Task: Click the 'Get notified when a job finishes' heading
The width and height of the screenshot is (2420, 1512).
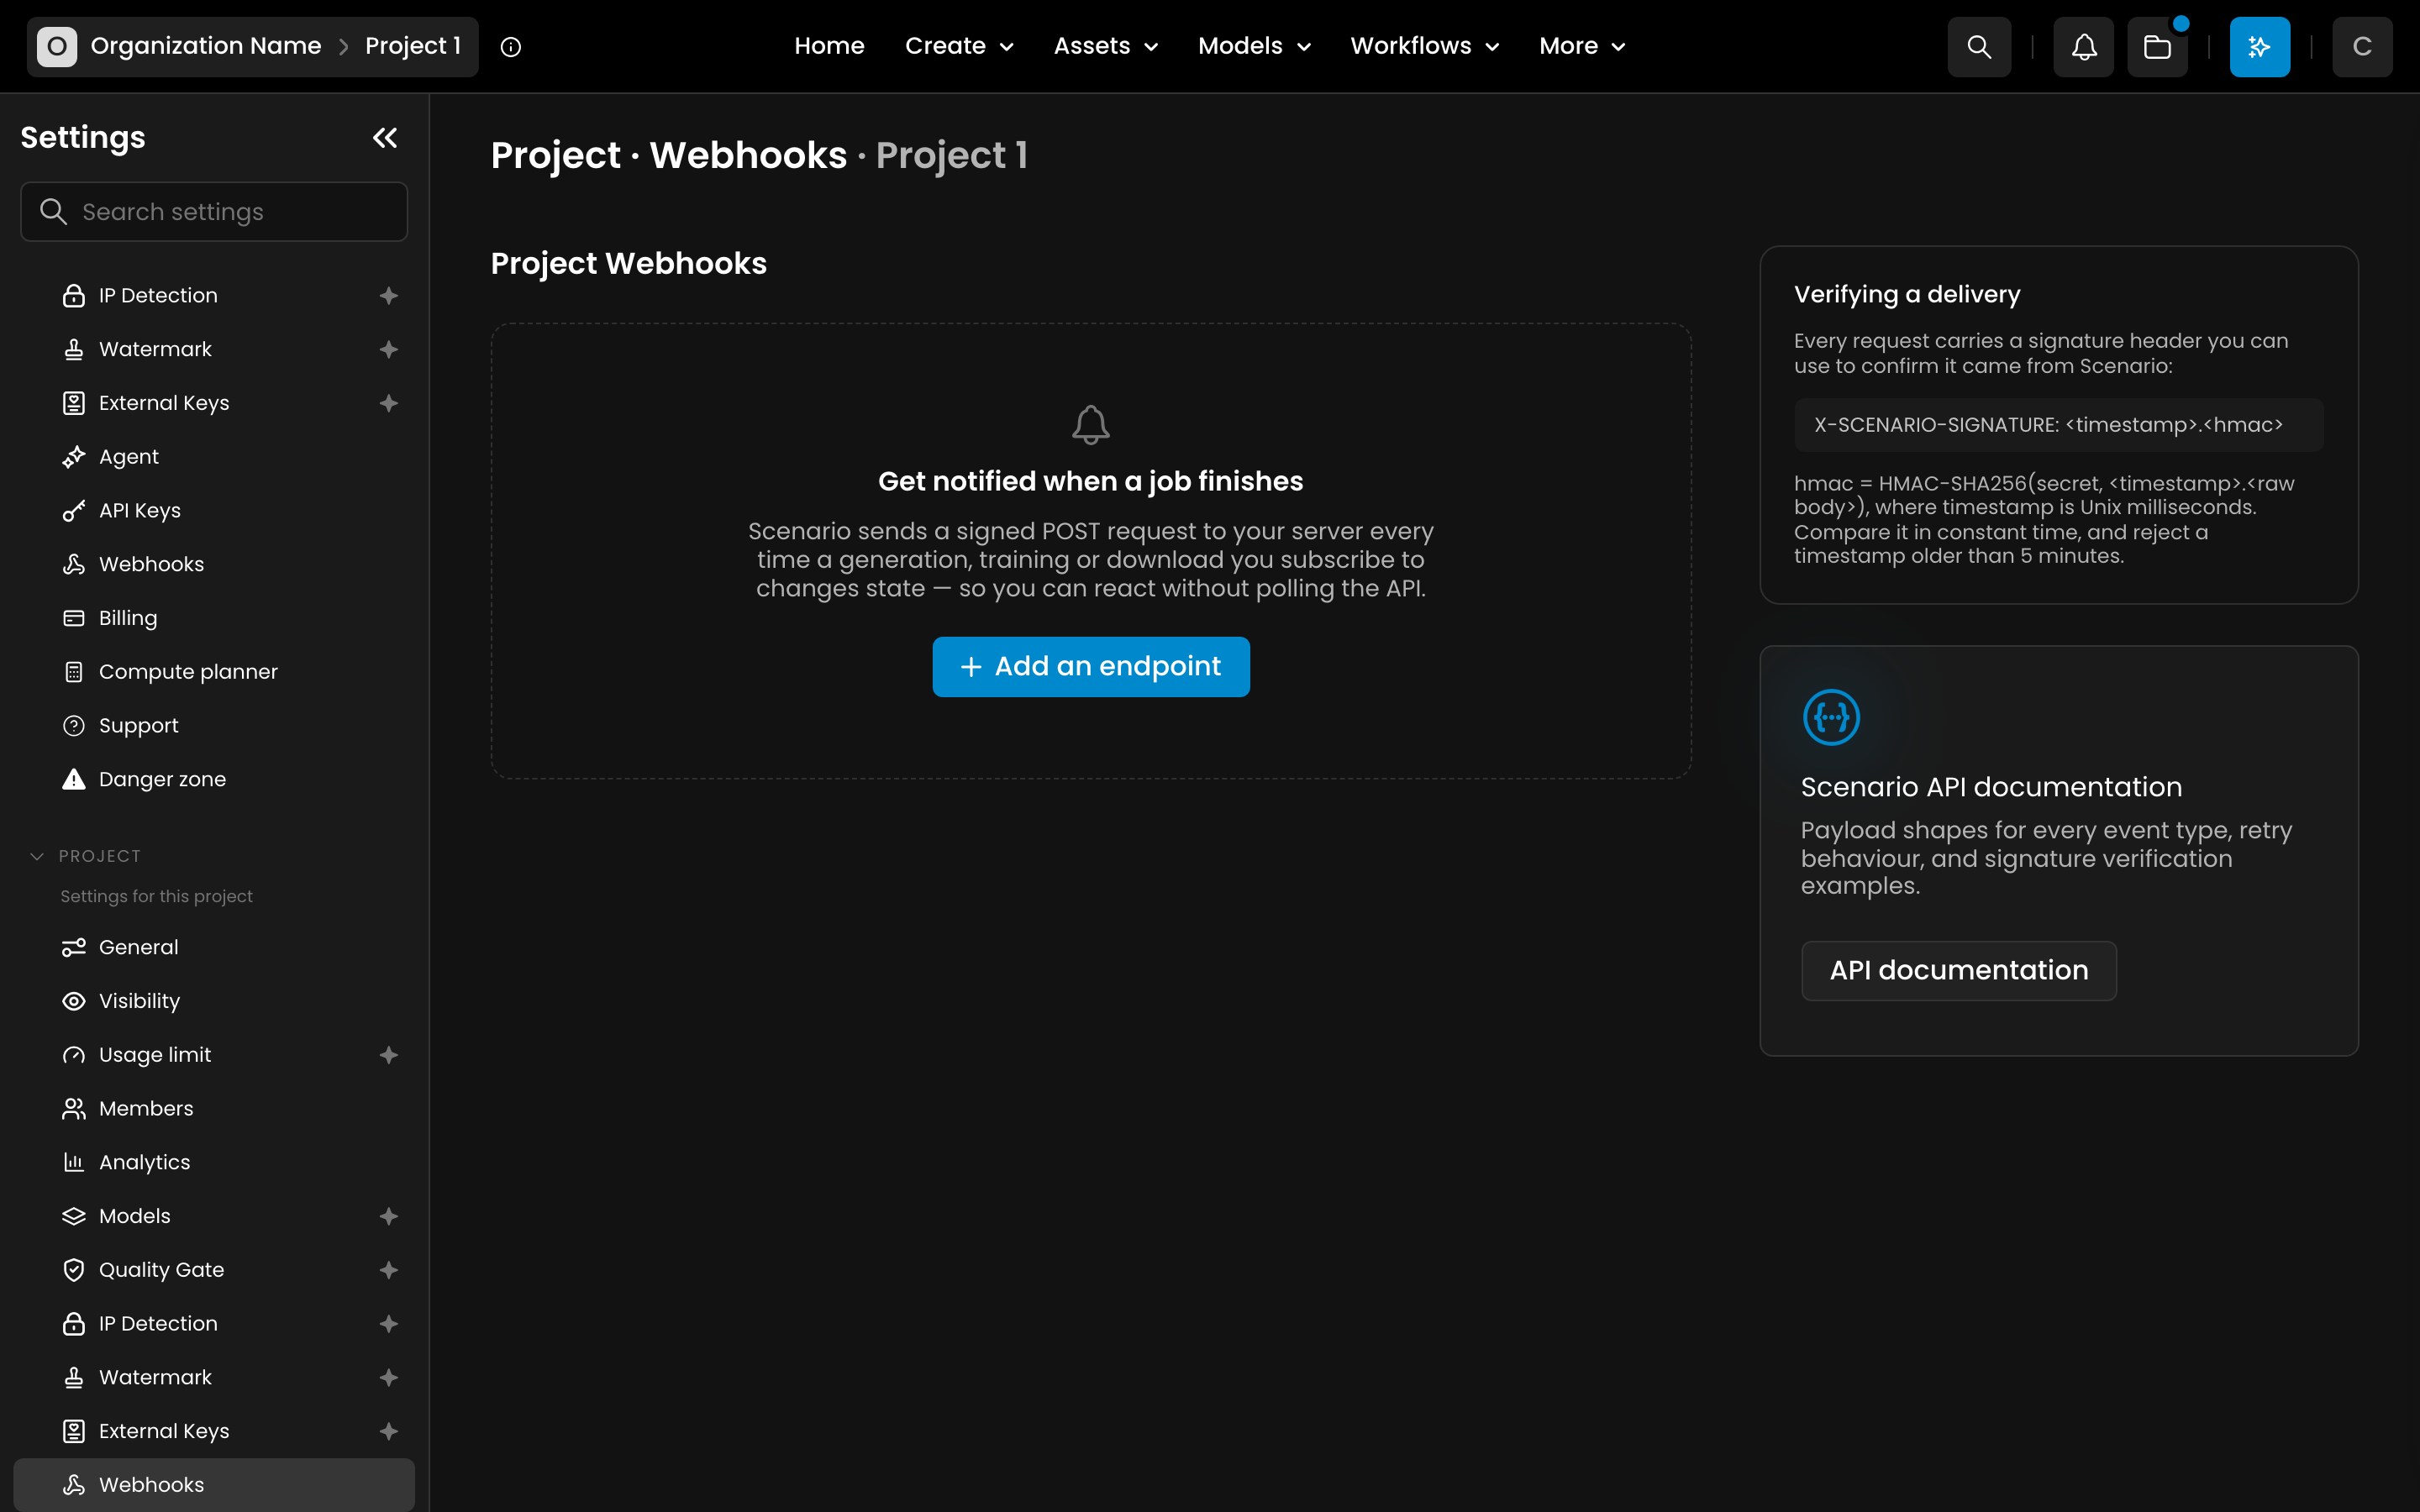Action: pyautogui.click(x=1090, y=482)
